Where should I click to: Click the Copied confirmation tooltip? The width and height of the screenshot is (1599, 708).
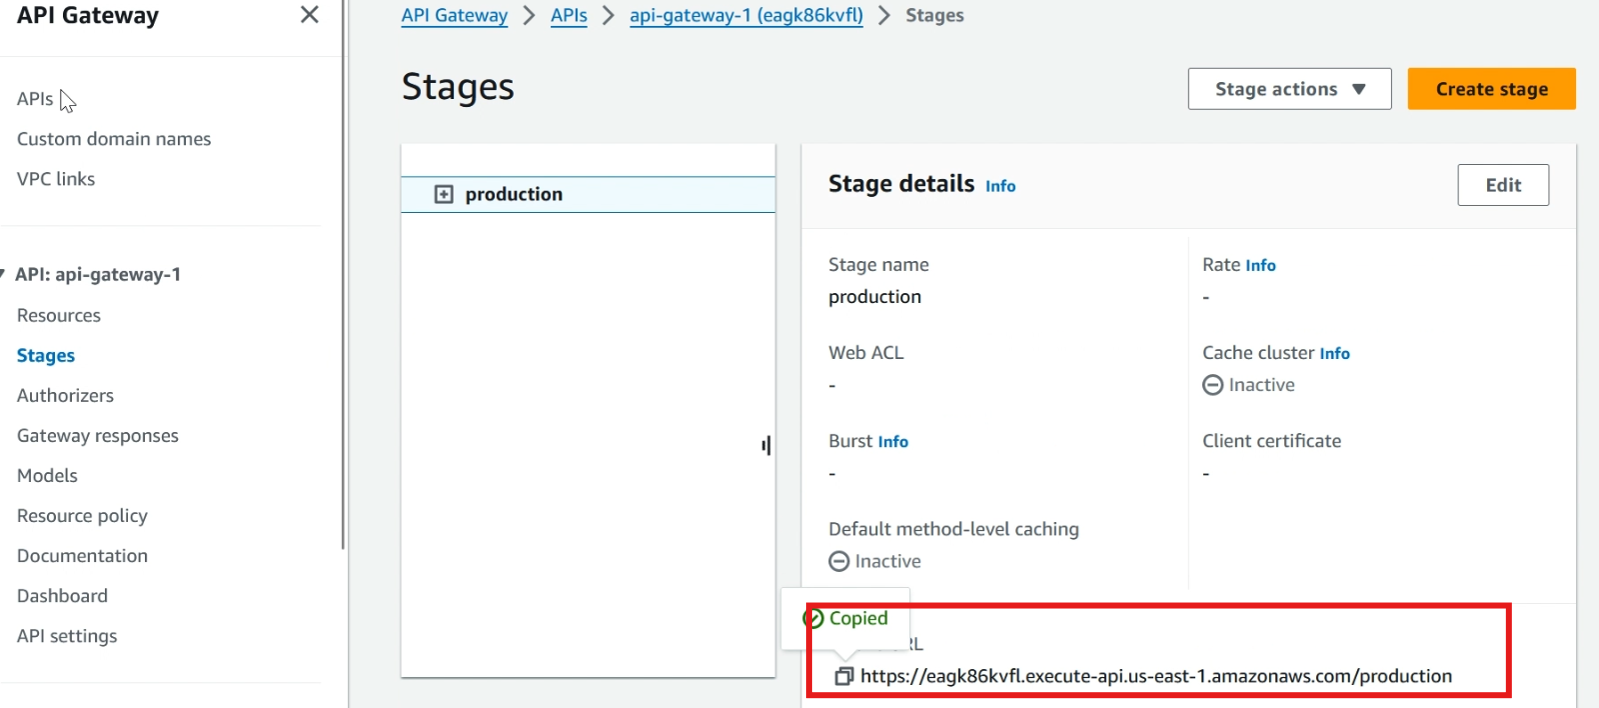point(846,618)
